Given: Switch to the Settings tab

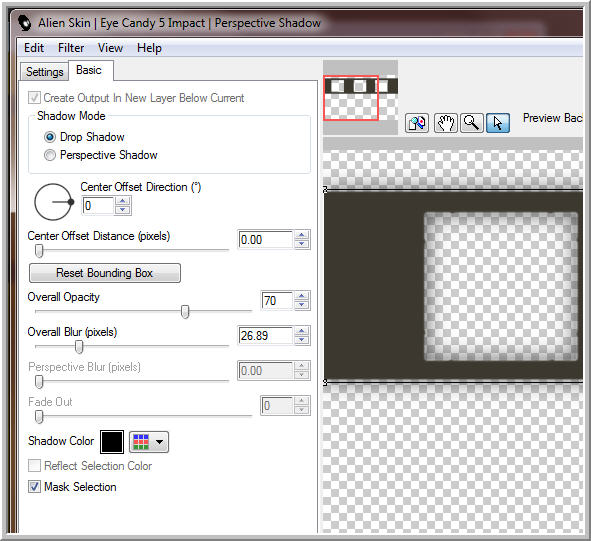Looking at the screenshot, I should pos(44,72).
